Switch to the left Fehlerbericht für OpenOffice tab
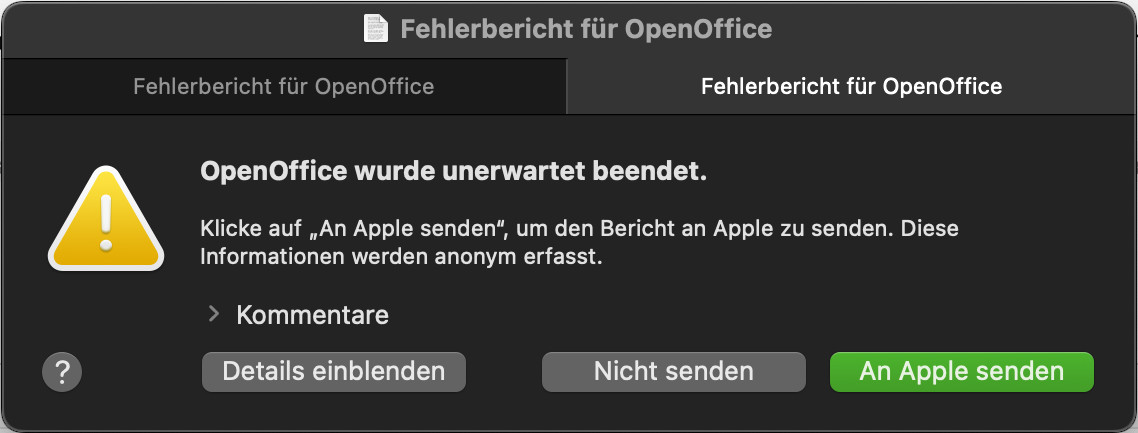Image resolution: width=1138 pixels, height=433 pixels. [x=283, y=86]
